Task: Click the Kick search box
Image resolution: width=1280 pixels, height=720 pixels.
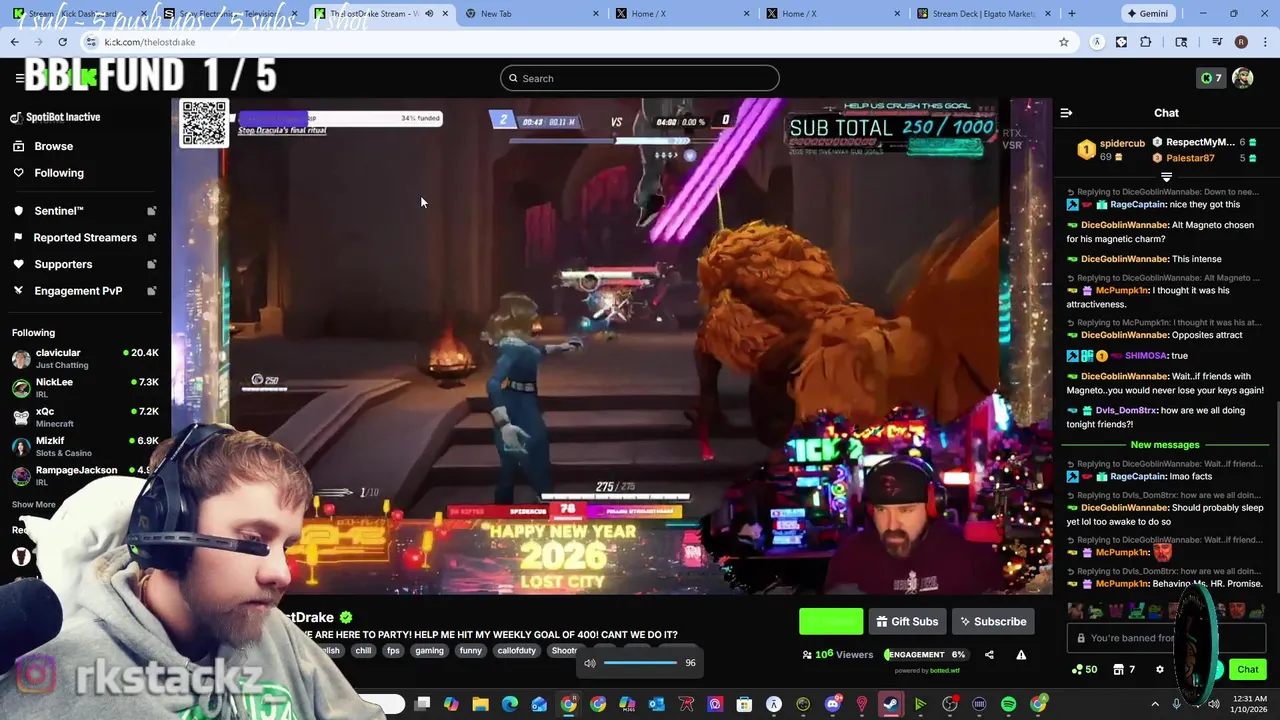Action: click(x=640, y=78)
